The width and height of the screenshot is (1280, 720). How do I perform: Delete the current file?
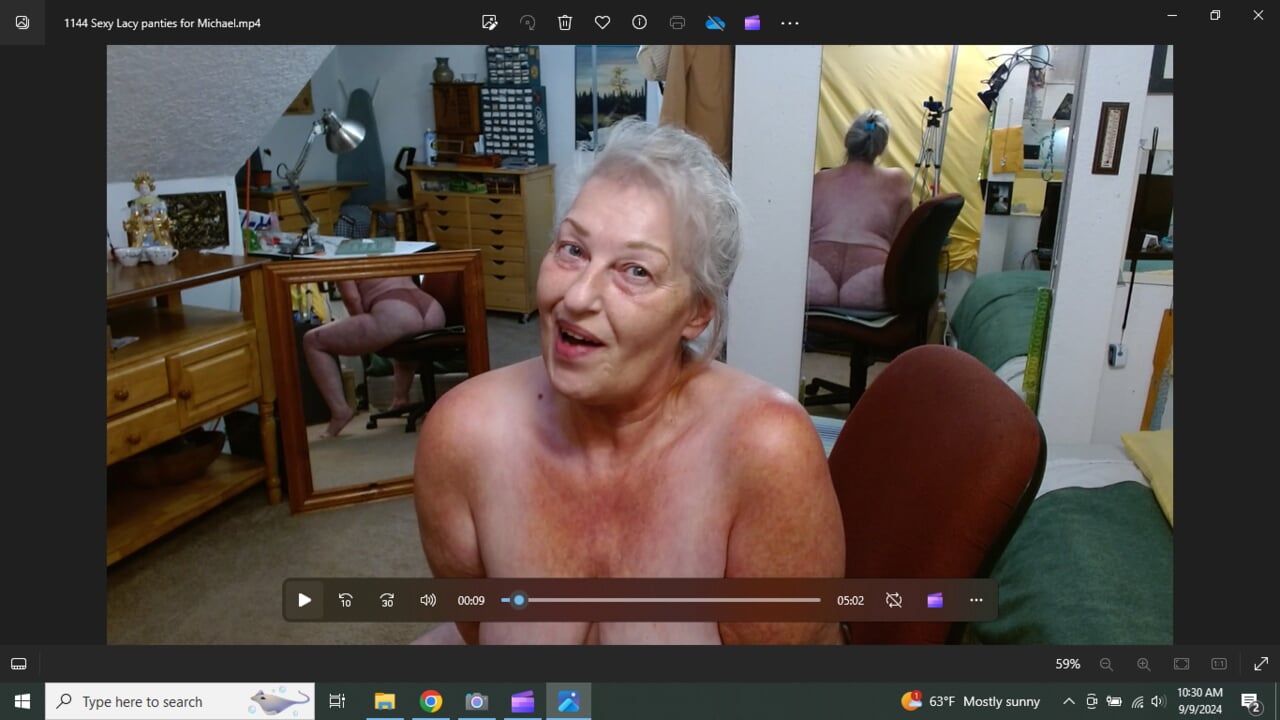[x=565, y=22]
